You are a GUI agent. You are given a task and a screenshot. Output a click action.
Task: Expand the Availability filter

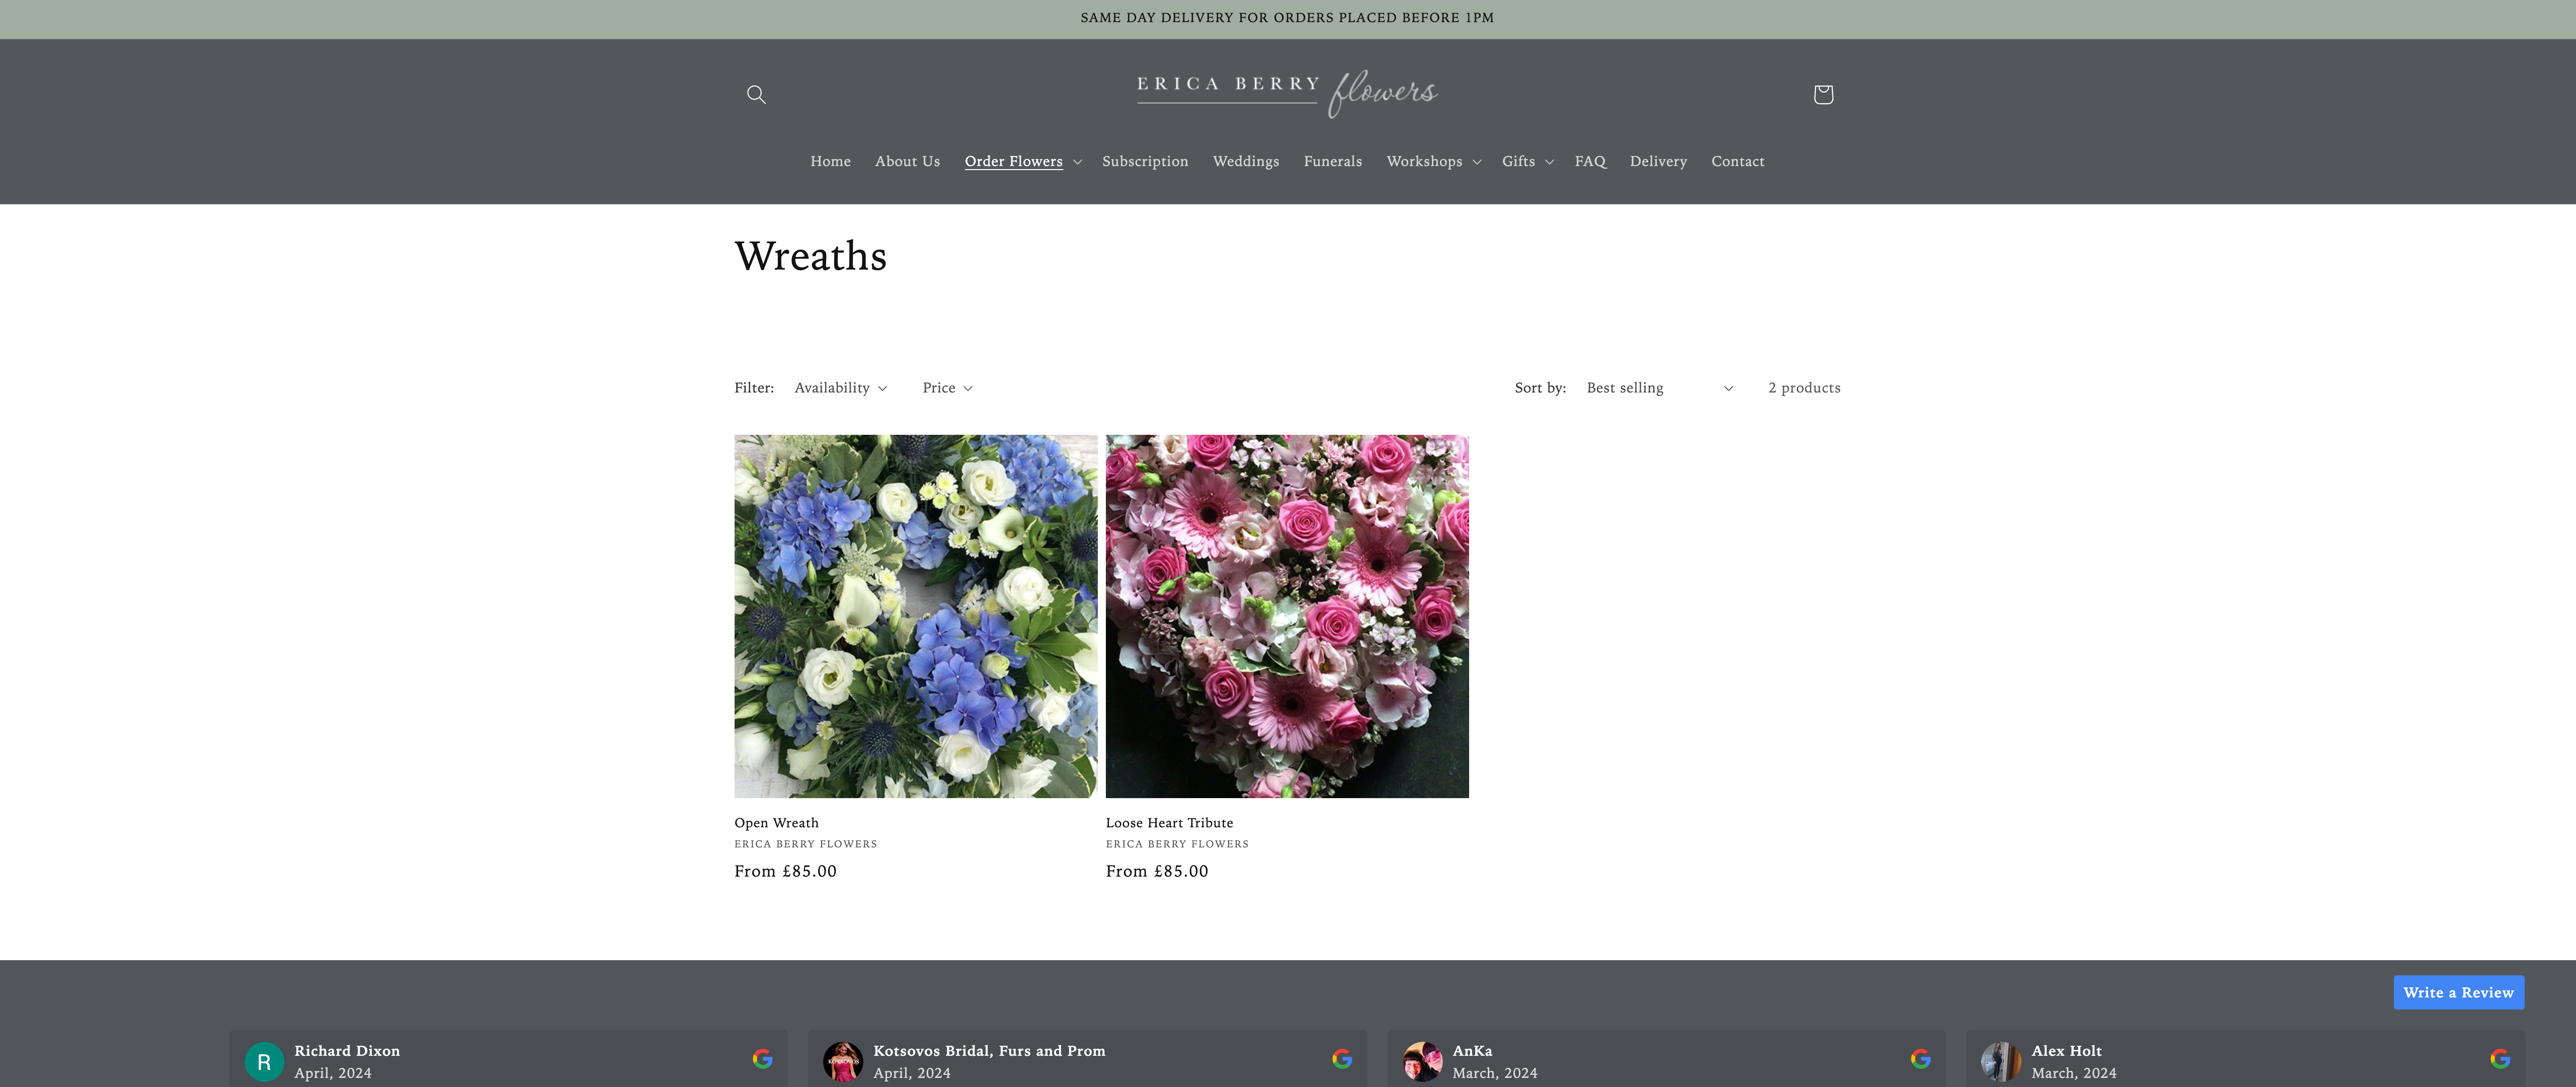tap(840, 388)
